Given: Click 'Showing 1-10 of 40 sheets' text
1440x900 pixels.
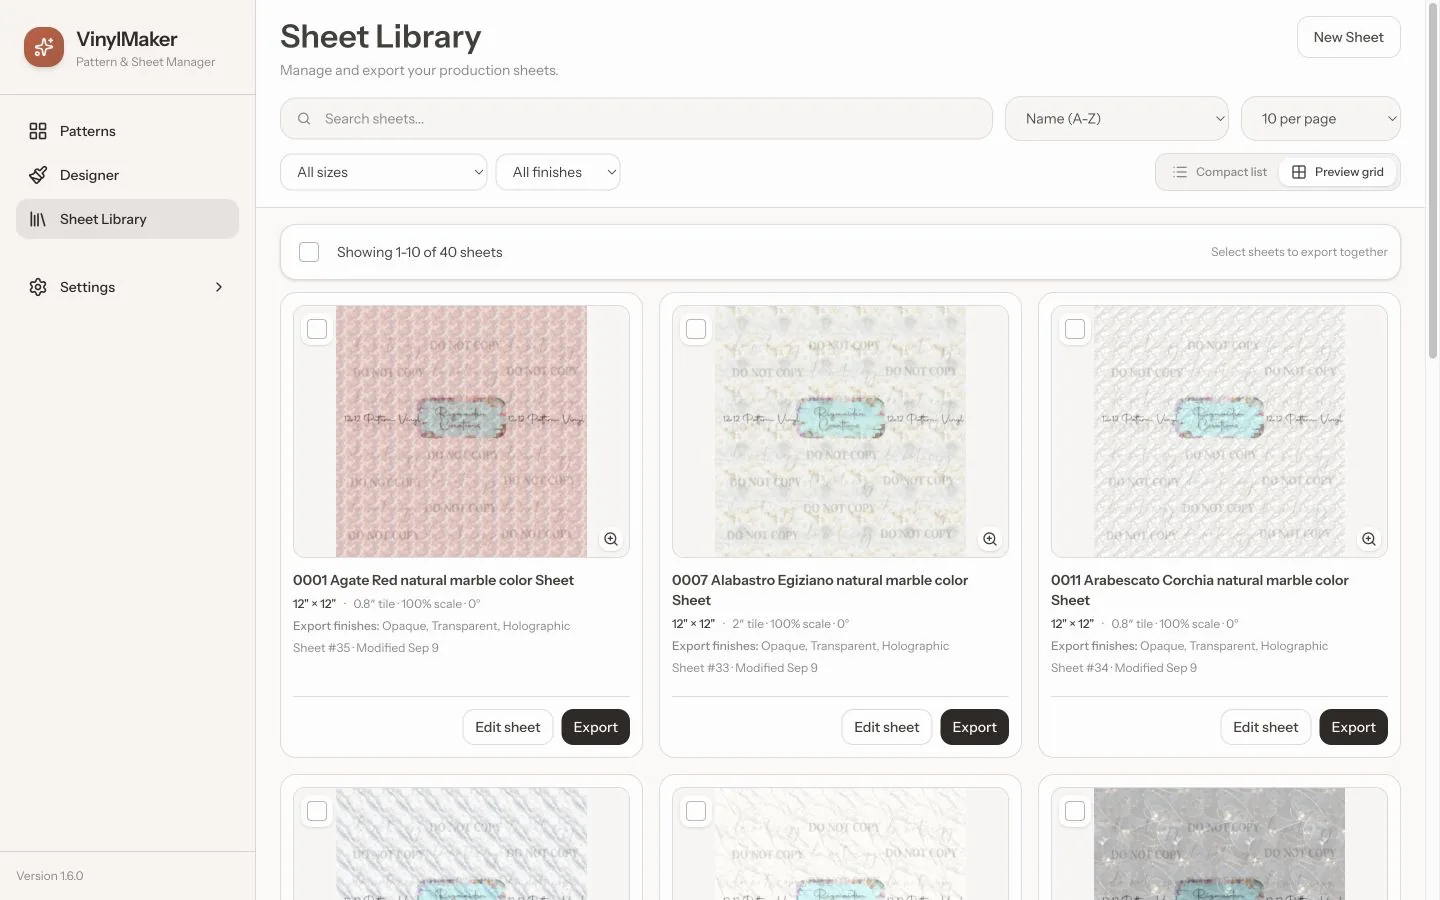Looking at the screenshot, I should (x=419, y=252).
